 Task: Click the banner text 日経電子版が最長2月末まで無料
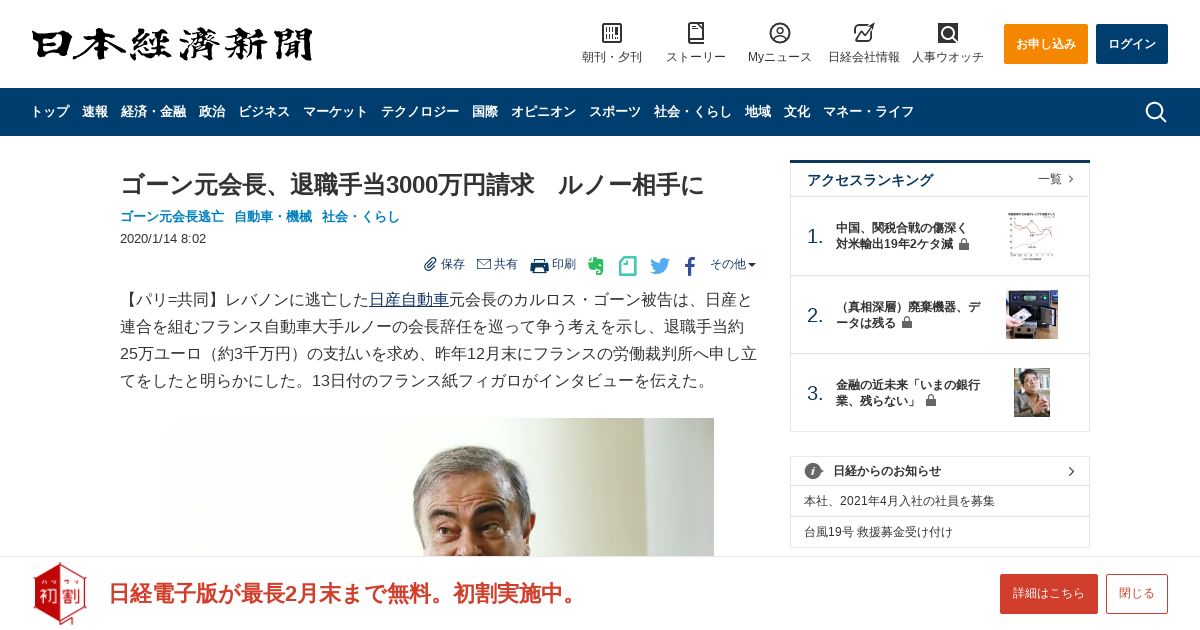(x=343, y=593)
